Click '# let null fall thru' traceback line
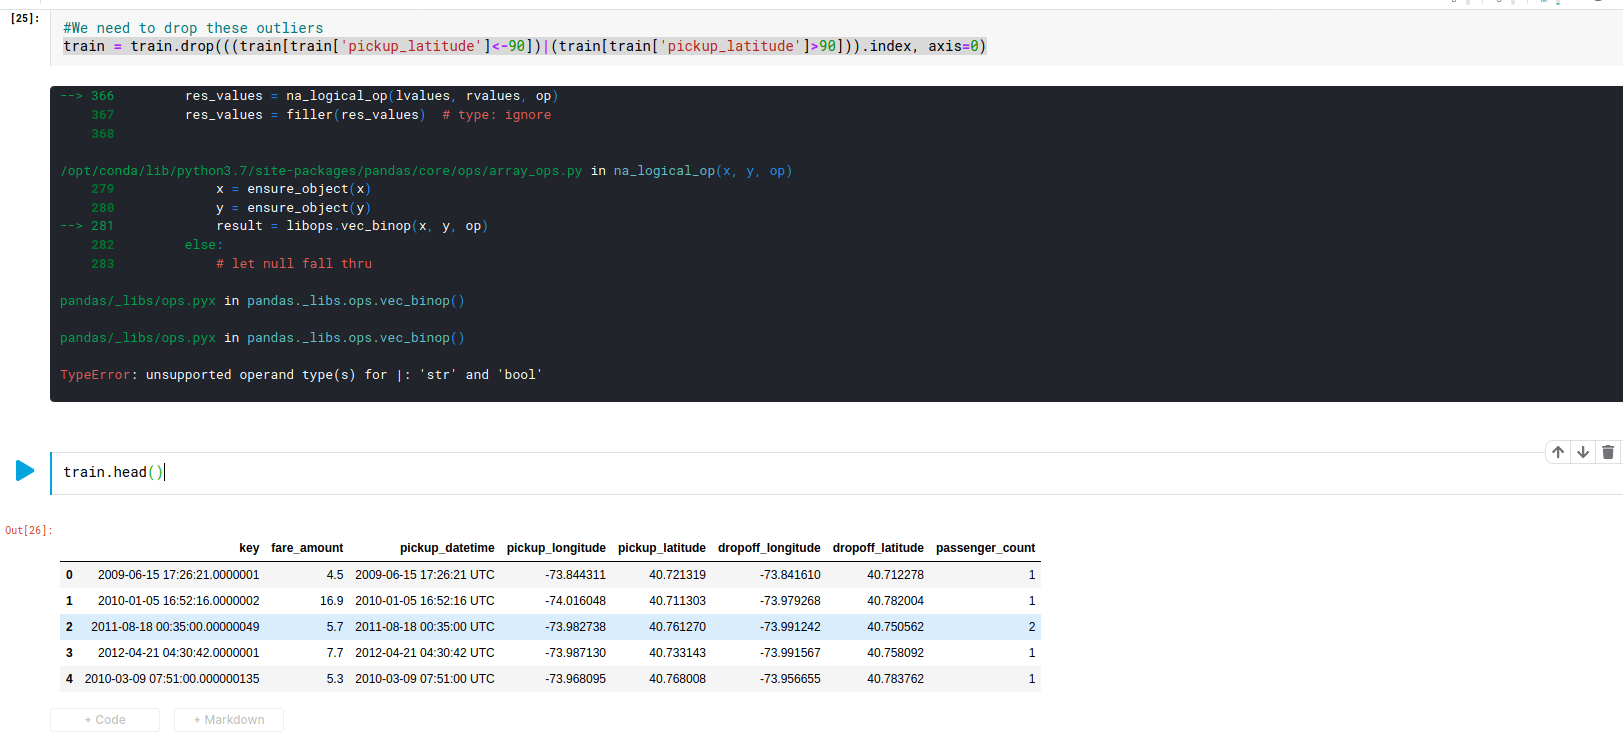 coord(294,264)
